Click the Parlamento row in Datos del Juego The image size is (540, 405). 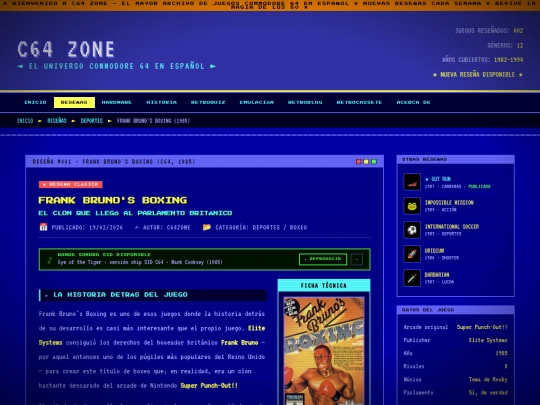point(455,392)
